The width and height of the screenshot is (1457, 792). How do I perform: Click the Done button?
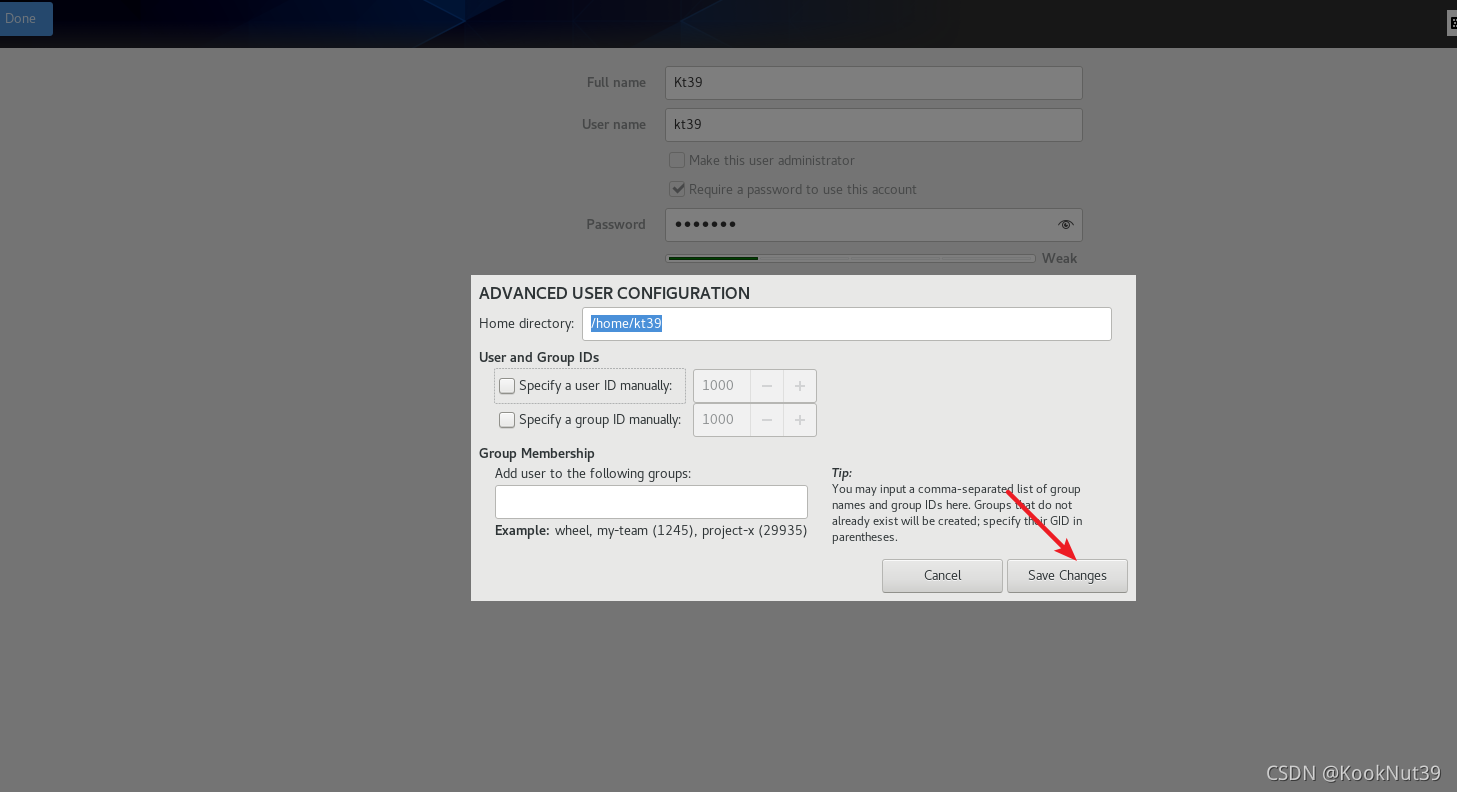[22, 18]
